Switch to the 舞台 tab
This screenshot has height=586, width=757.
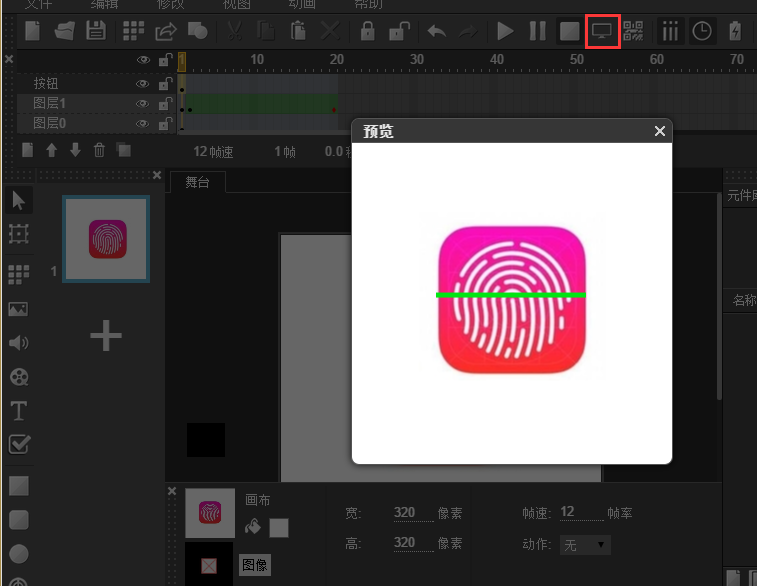click(197, 183)
